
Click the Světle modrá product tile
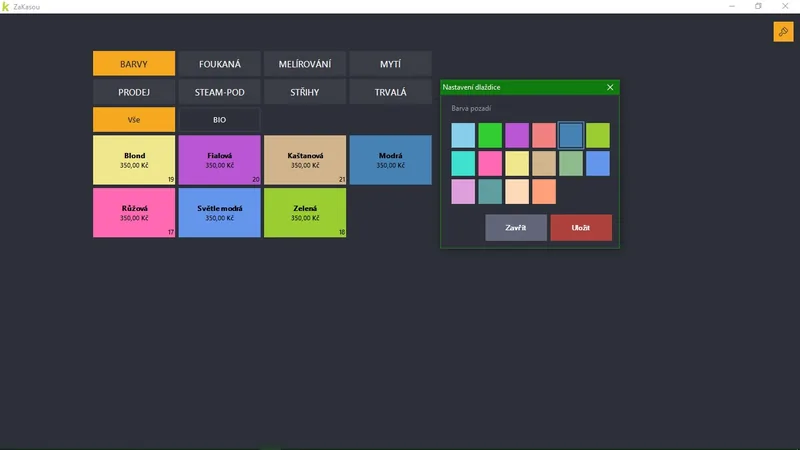(x=219, y=212)
